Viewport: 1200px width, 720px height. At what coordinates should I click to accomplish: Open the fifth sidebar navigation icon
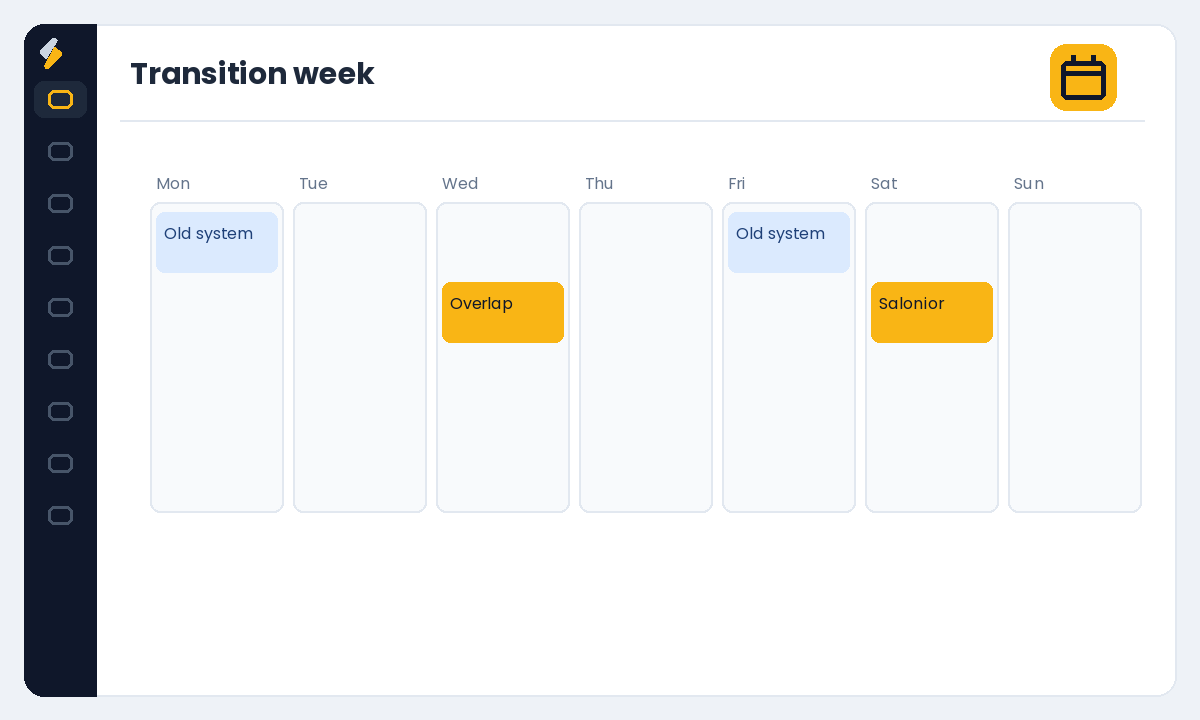[61, 307]
